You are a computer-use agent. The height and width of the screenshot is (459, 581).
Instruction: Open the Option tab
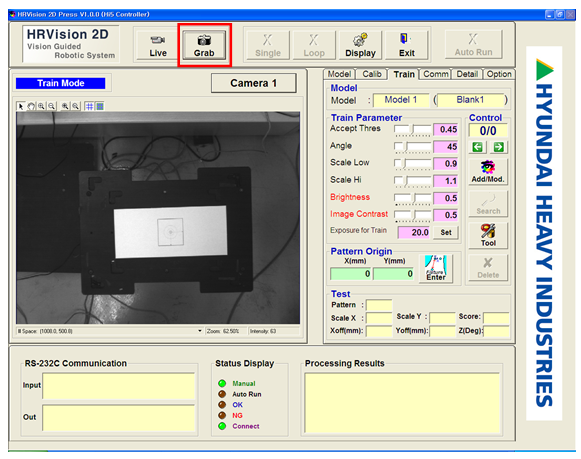tap(499, 74)
